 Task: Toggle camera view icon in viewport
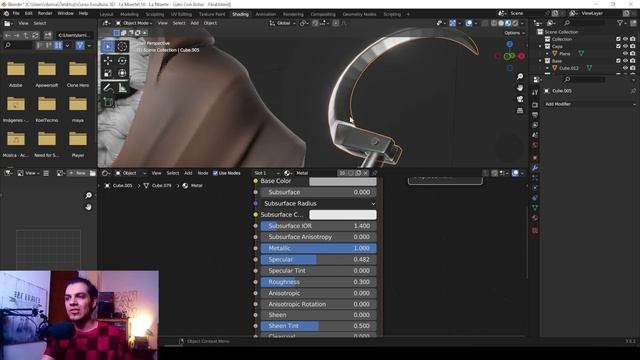click(x=520, y=99)
